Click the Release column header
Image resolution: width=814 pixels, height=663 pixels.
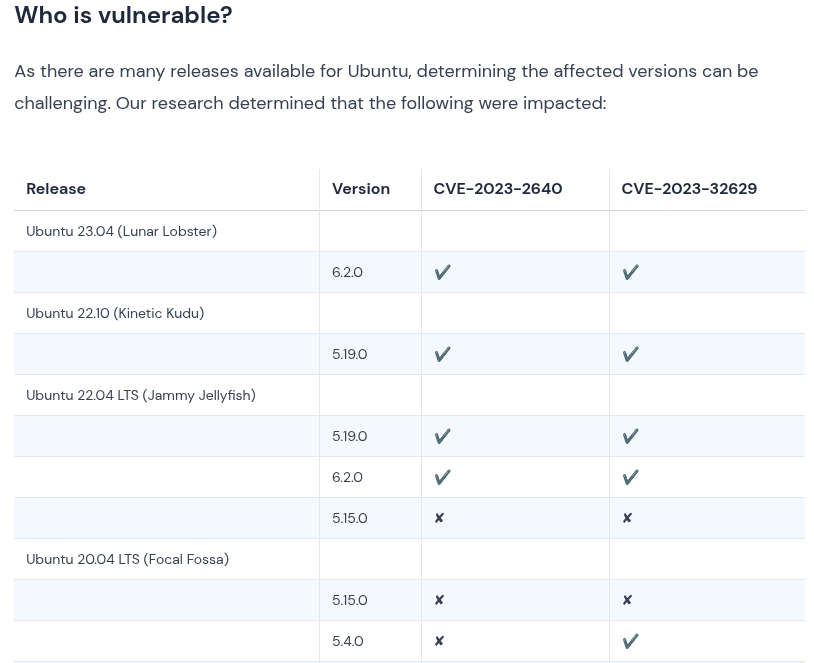point(56,188)
